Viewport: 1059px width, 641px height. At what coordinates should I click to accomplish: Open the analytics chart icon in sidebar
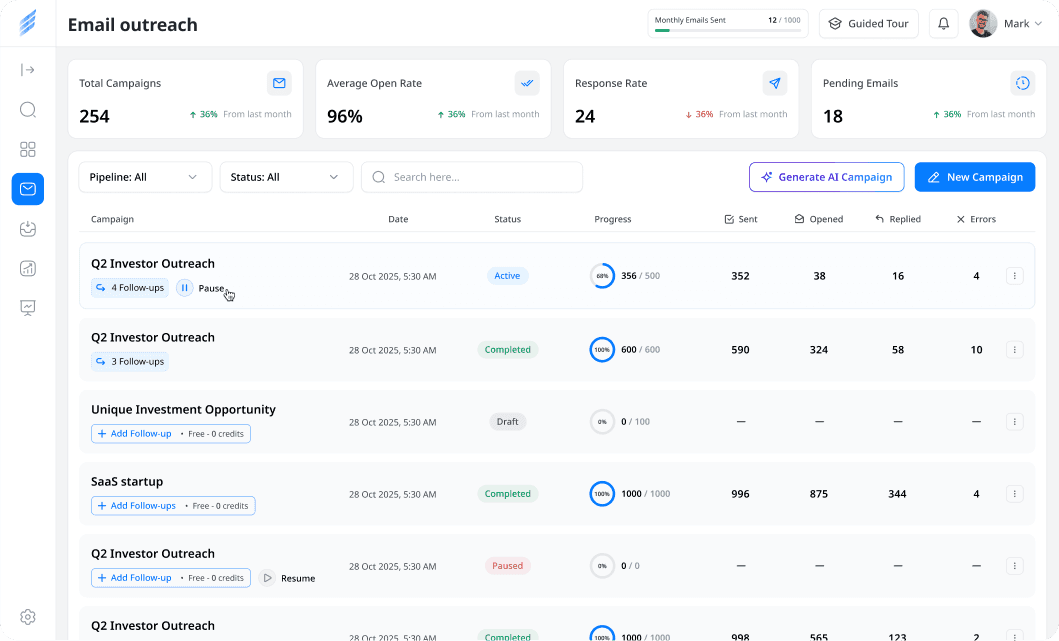[28, 268]
